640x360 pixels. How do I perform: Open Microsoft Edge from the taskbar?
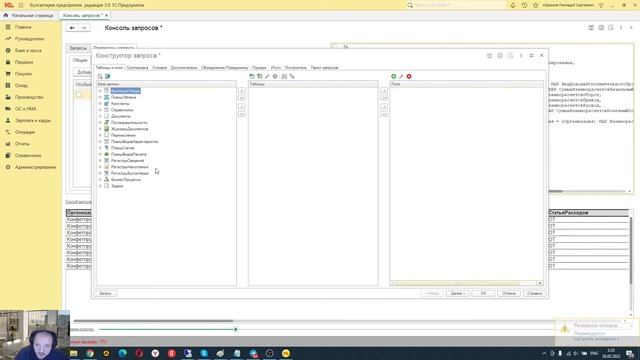(122, 353)
